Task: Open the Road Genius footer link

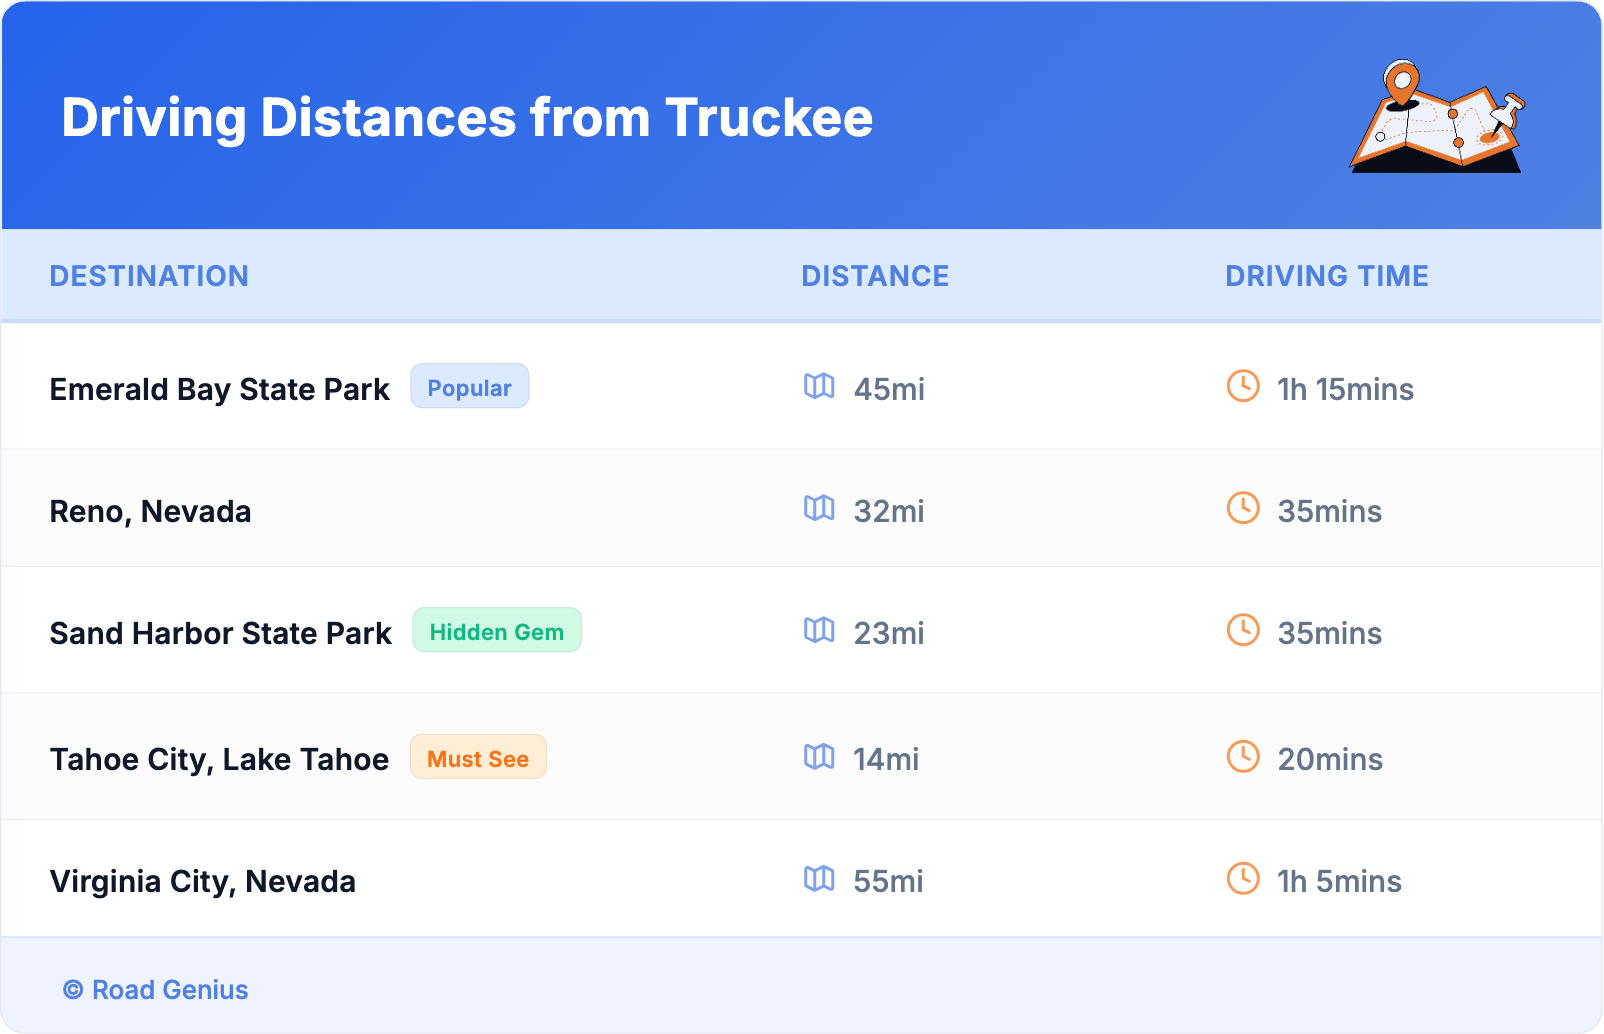Action: click(x=157, y=990)
